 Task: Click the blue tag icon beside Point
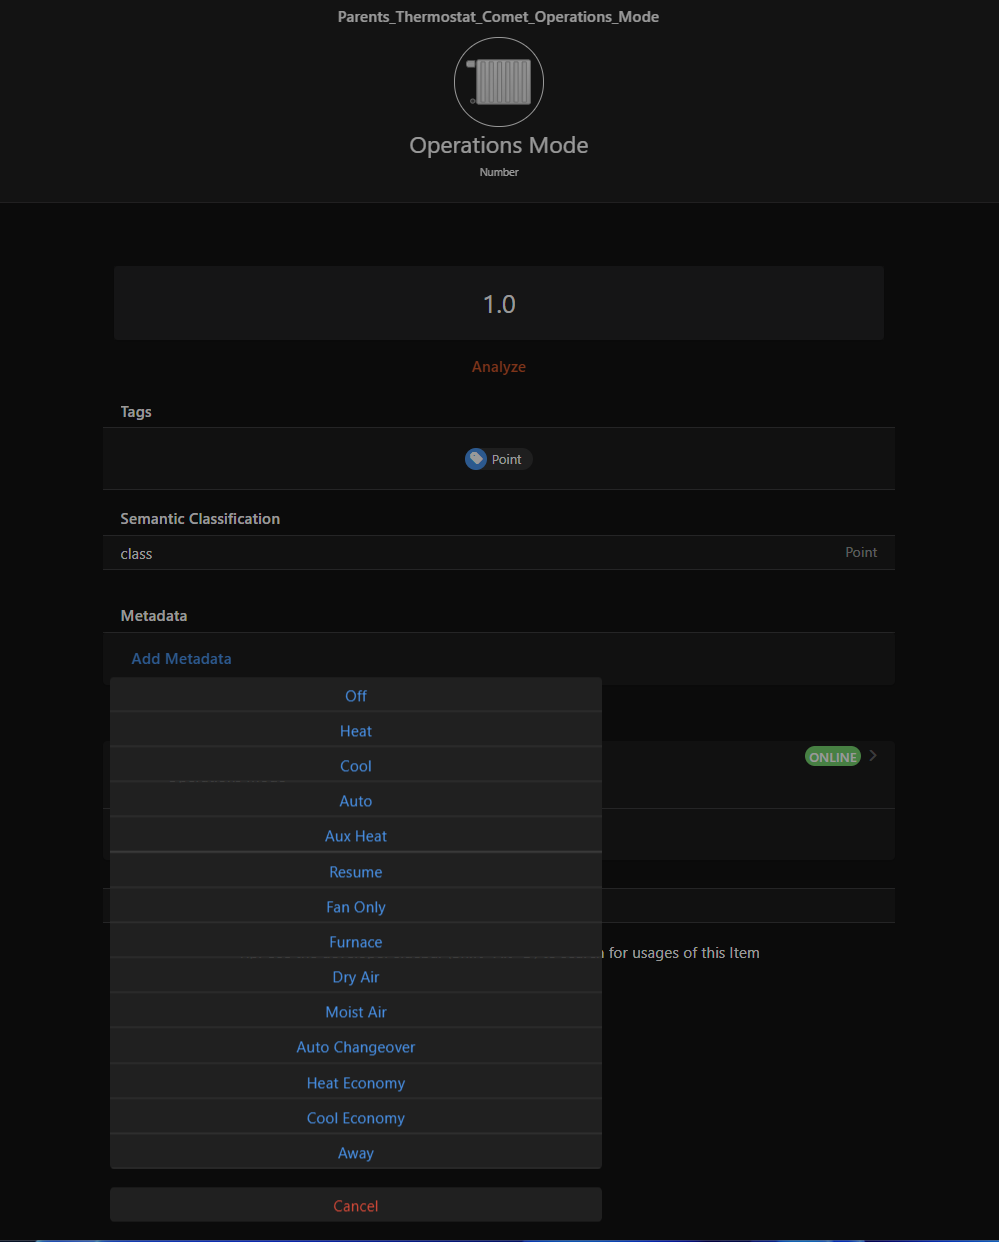tap(477, 459)
